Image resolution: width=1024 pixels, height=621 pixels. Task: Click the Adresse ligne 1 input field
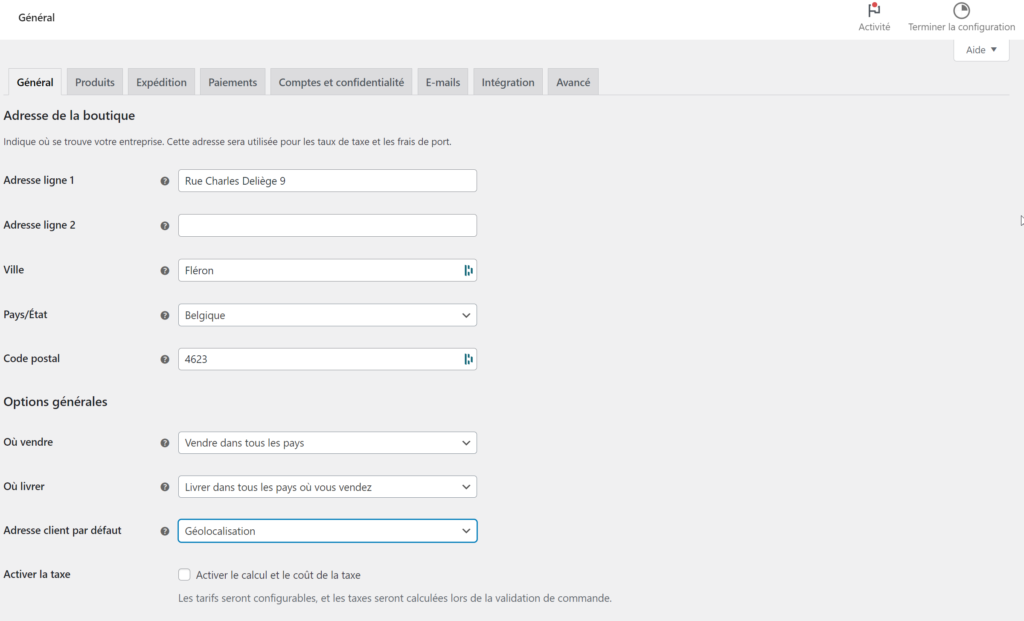click(x=327, y=181)
